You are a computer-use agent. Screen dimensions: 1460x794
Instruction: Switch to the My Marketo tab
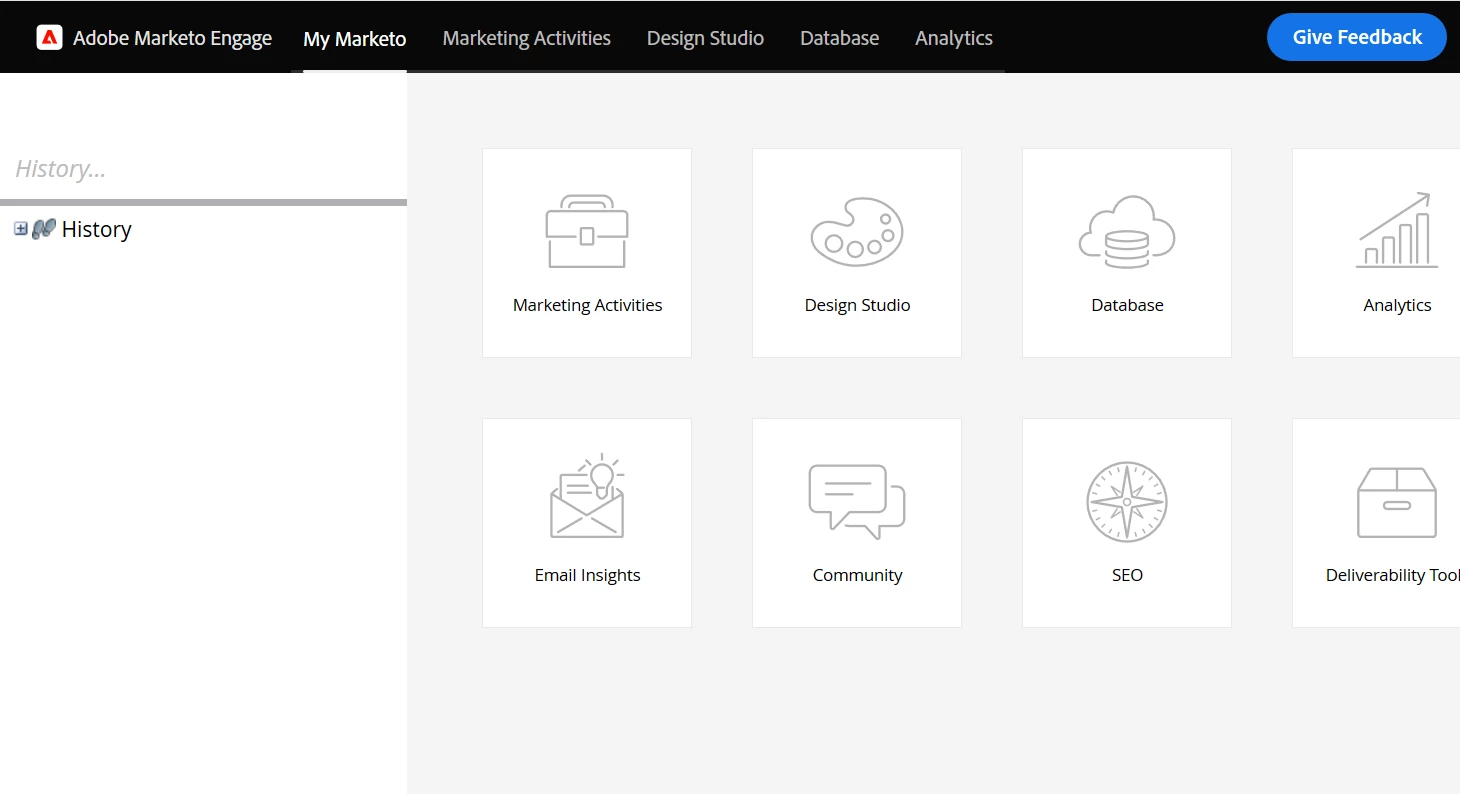tap(355, 39)
